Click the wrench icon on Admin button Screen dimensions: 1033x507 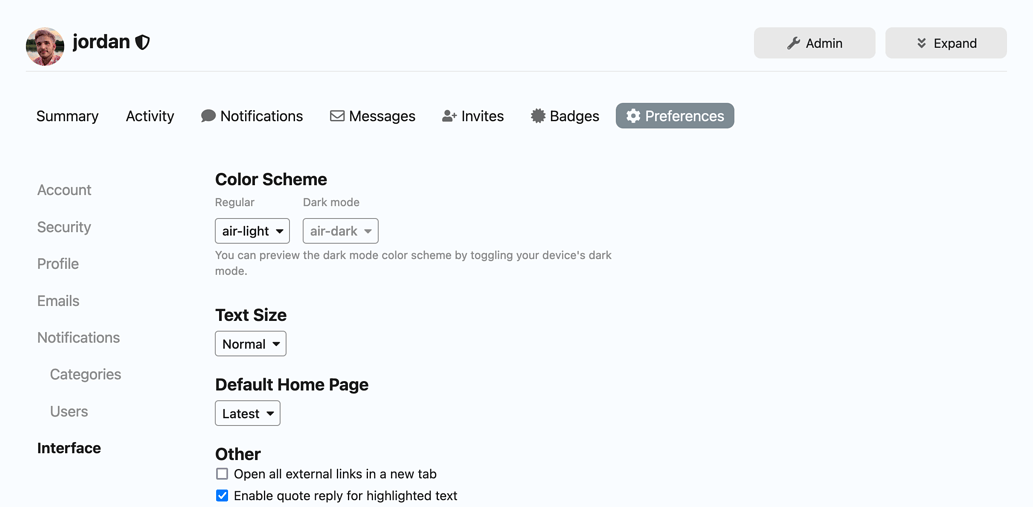(x=793, y=43)
